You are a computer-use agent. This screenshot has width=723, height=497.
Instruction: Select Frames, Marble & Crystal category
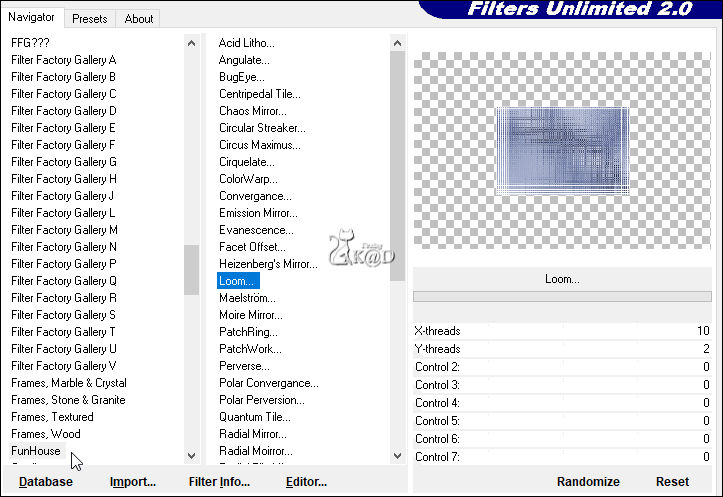pos(69,383)
